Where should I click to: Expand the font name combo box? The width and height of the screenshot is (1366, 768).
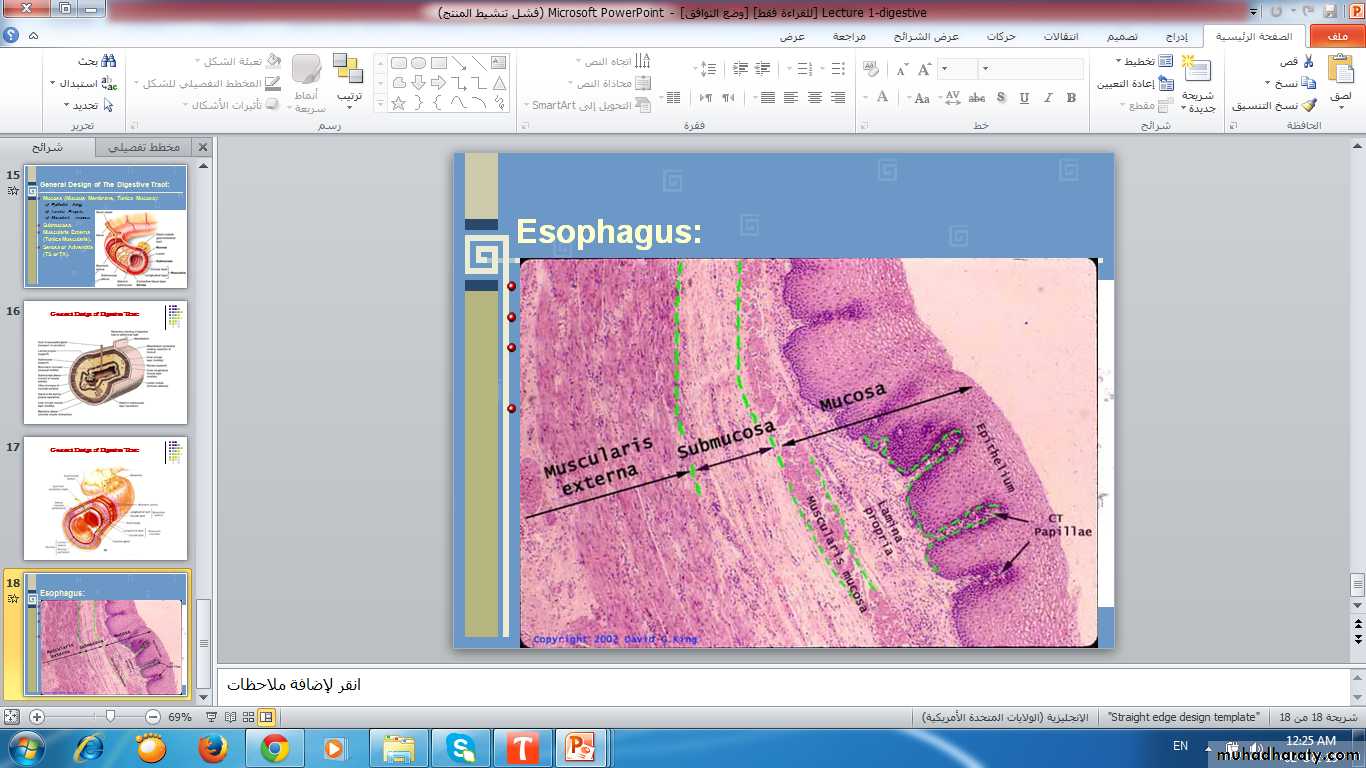click(x=985, y=69)
